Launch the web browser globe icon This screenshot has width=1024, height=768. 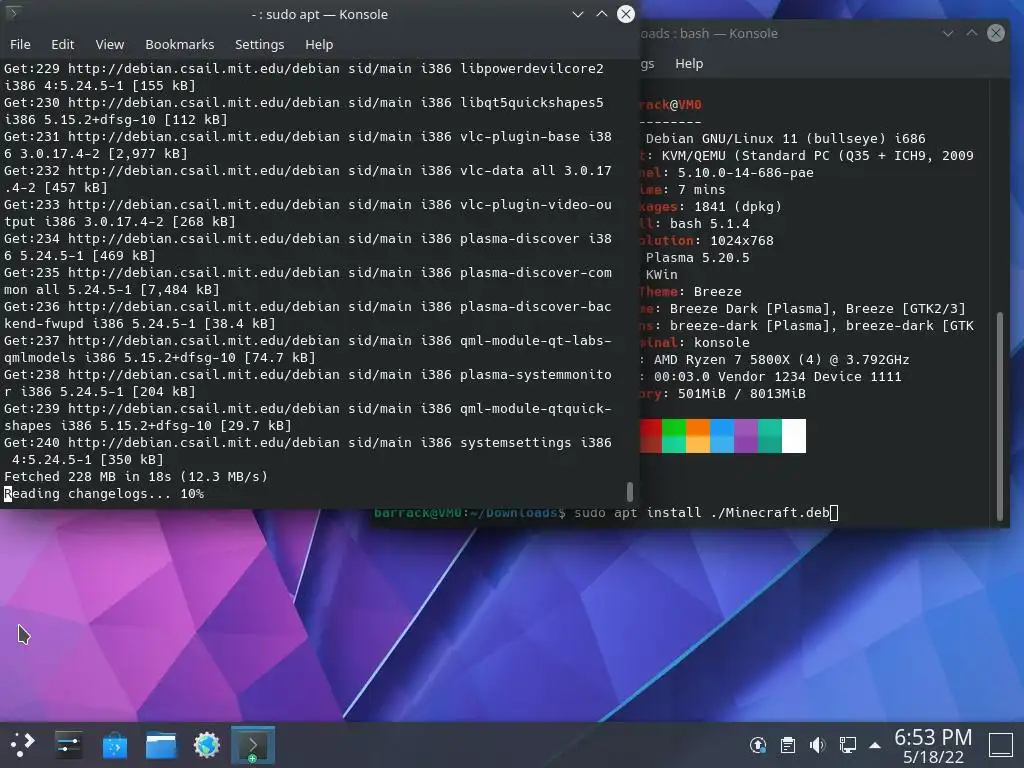(206, 744)
